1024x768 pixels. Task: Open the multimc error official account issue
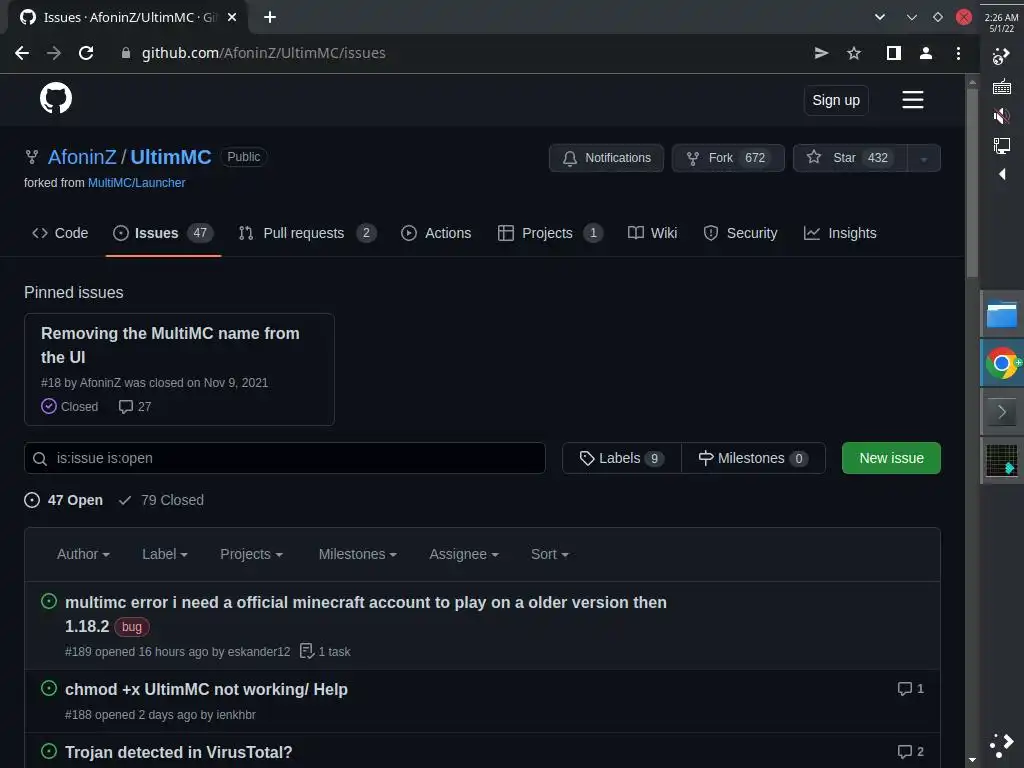point(366,614)
